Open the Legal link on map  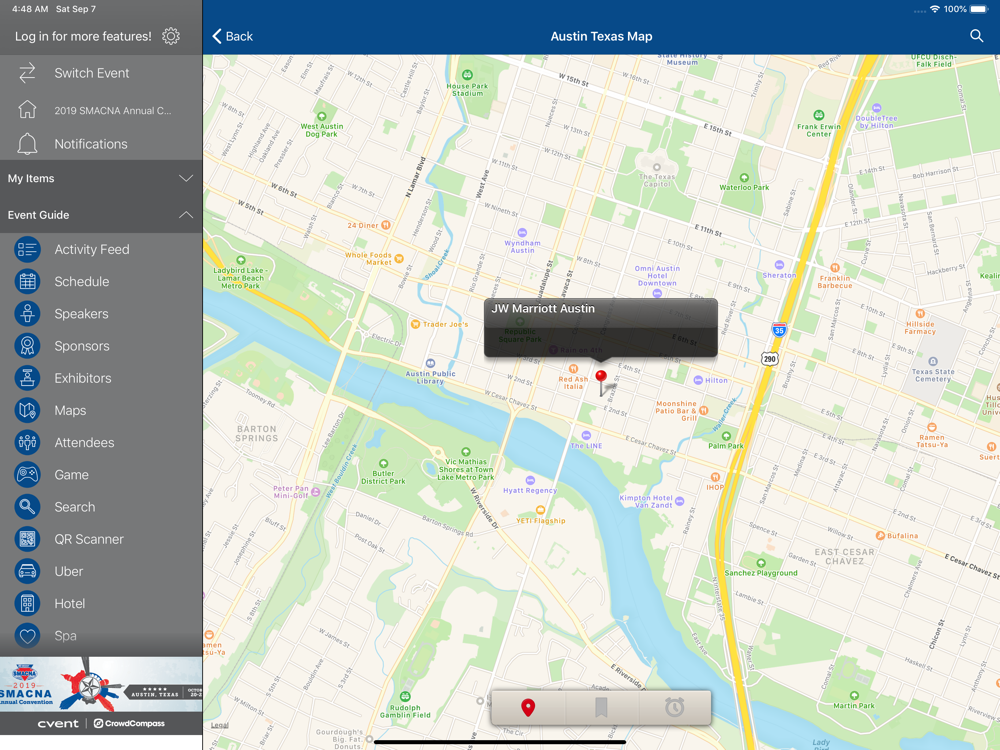(x=219, y=725)
